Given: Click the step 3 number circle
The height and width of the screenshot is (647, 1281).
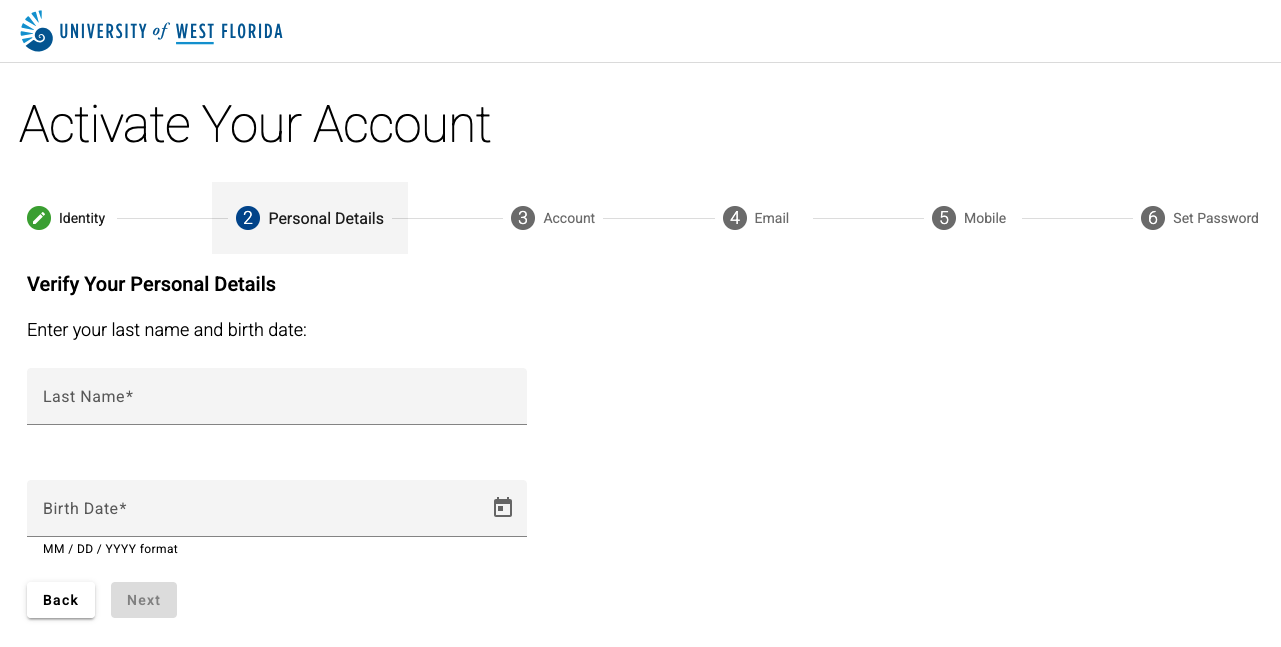Looking at the screenshot, I should coord(523,218).
